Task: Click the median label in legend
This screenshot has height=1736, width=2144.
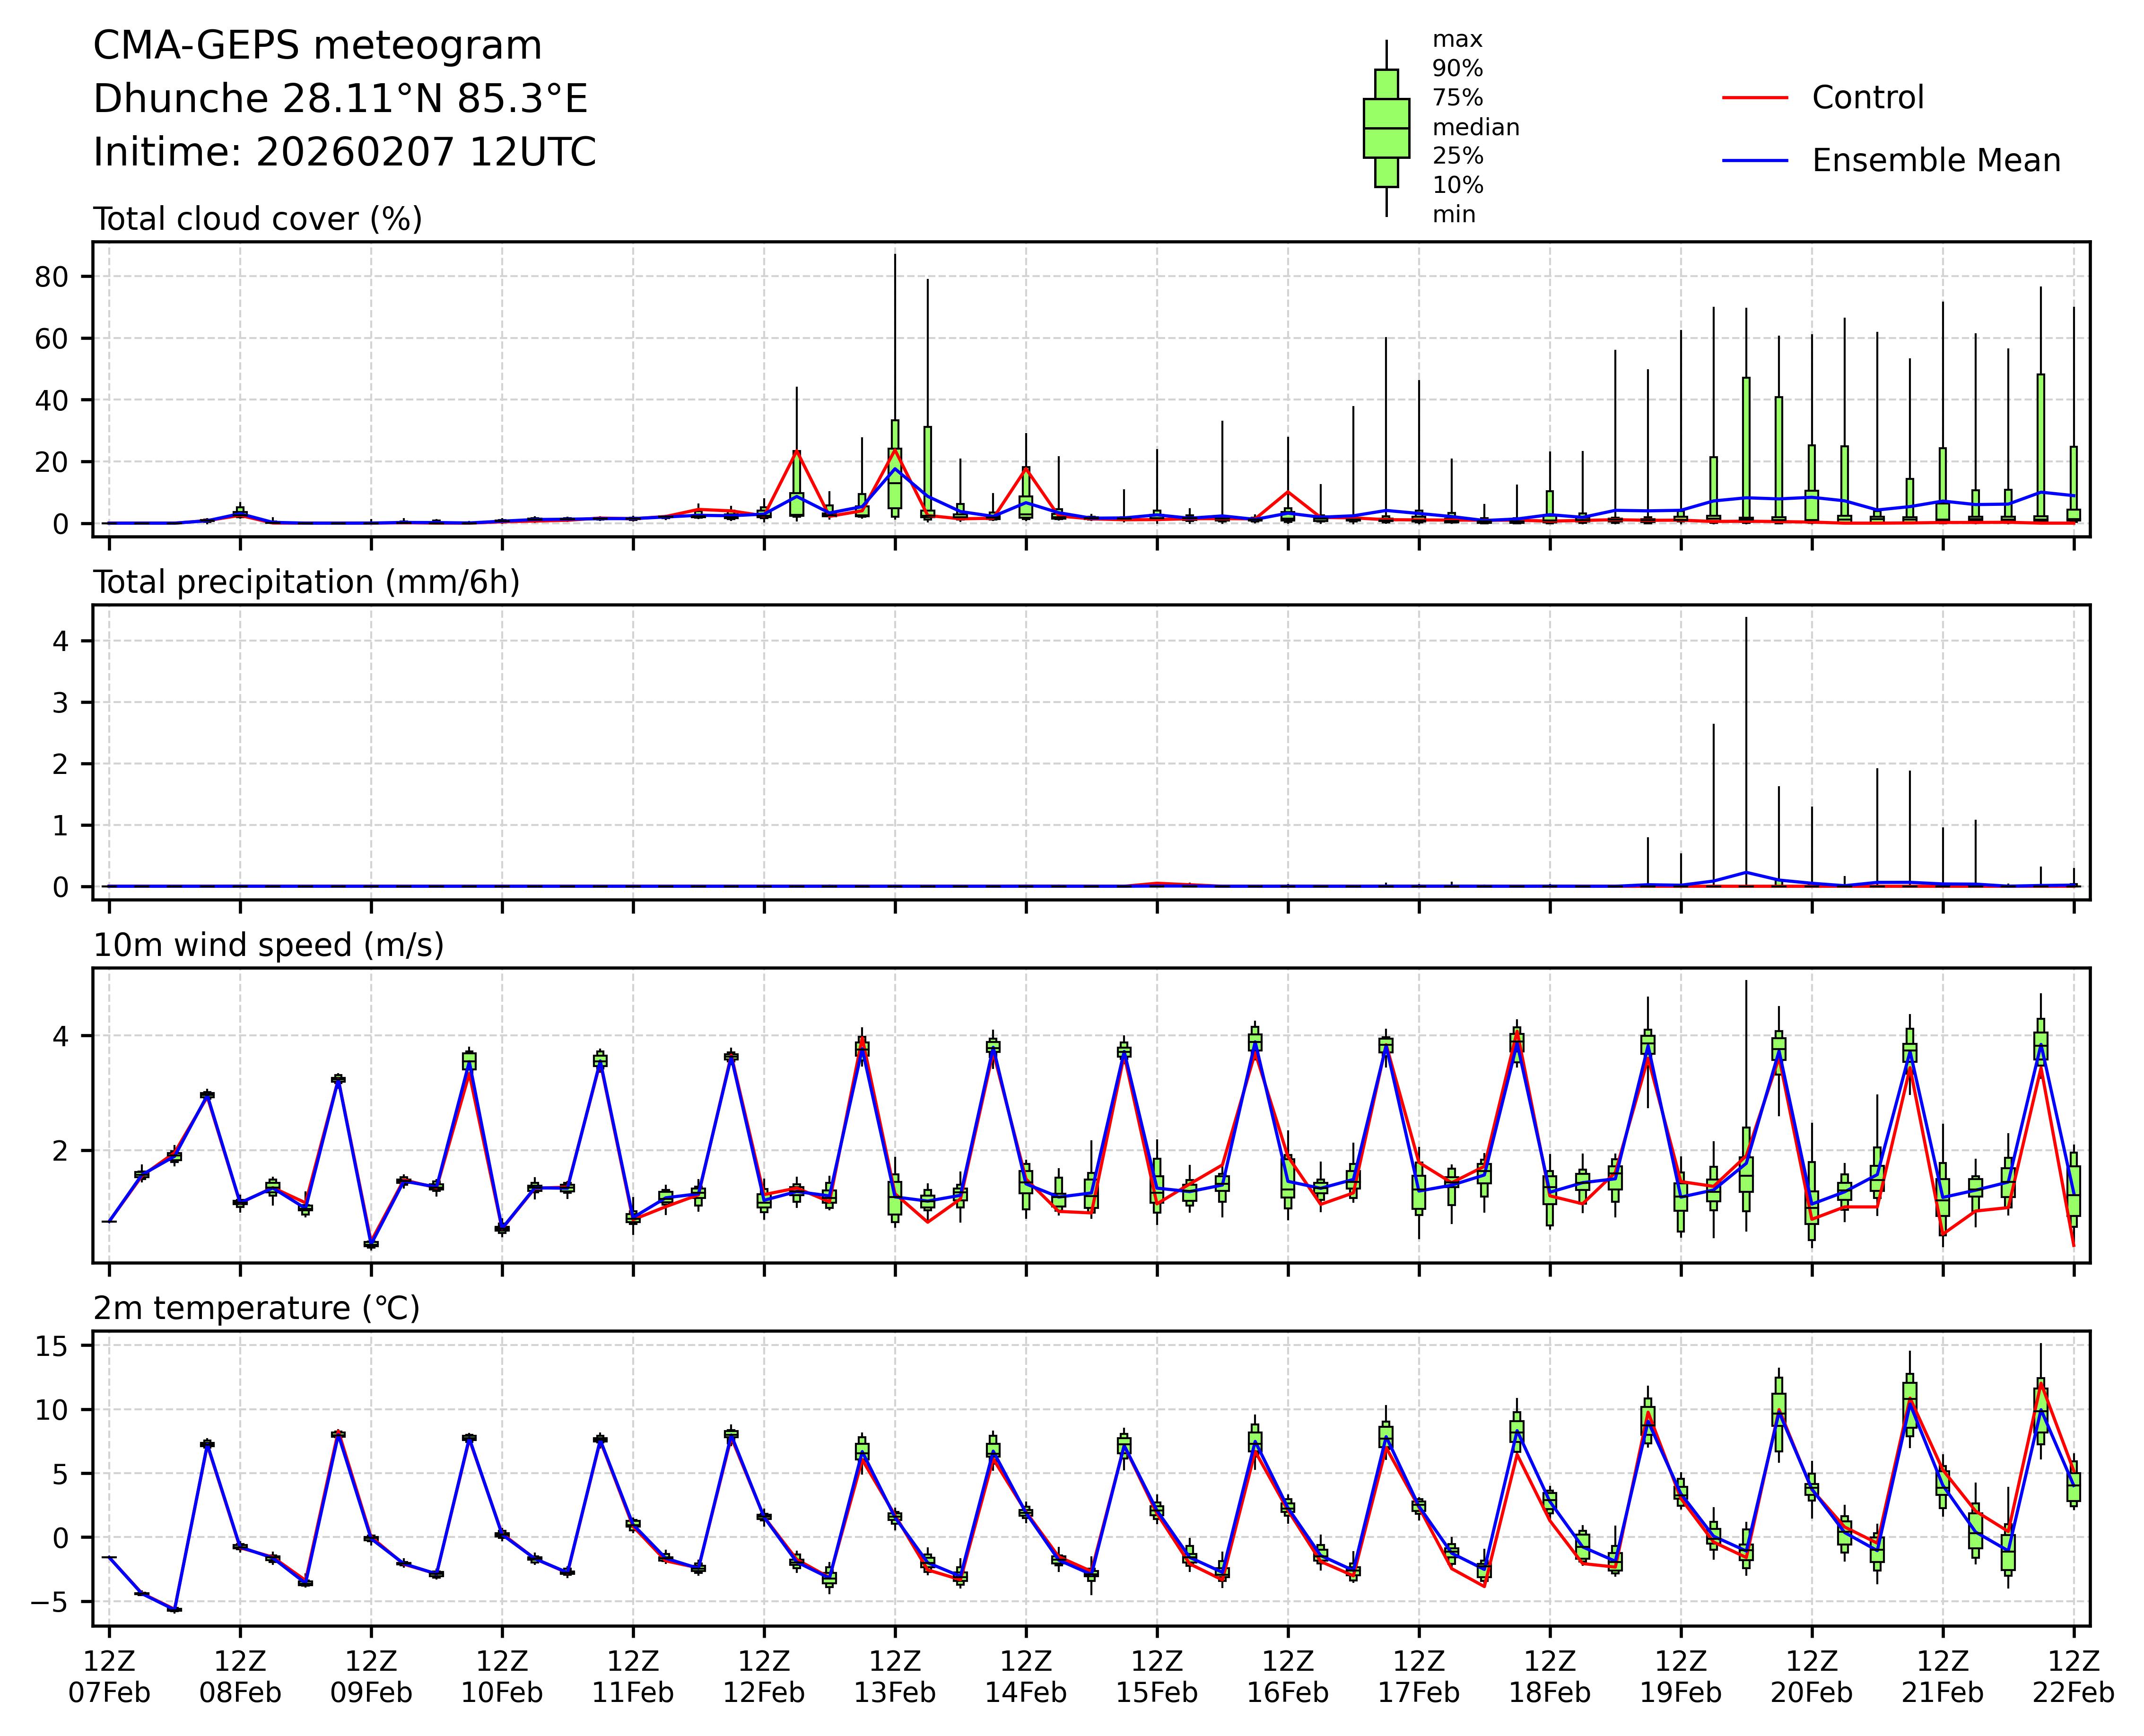Action: click(1475, 127)
